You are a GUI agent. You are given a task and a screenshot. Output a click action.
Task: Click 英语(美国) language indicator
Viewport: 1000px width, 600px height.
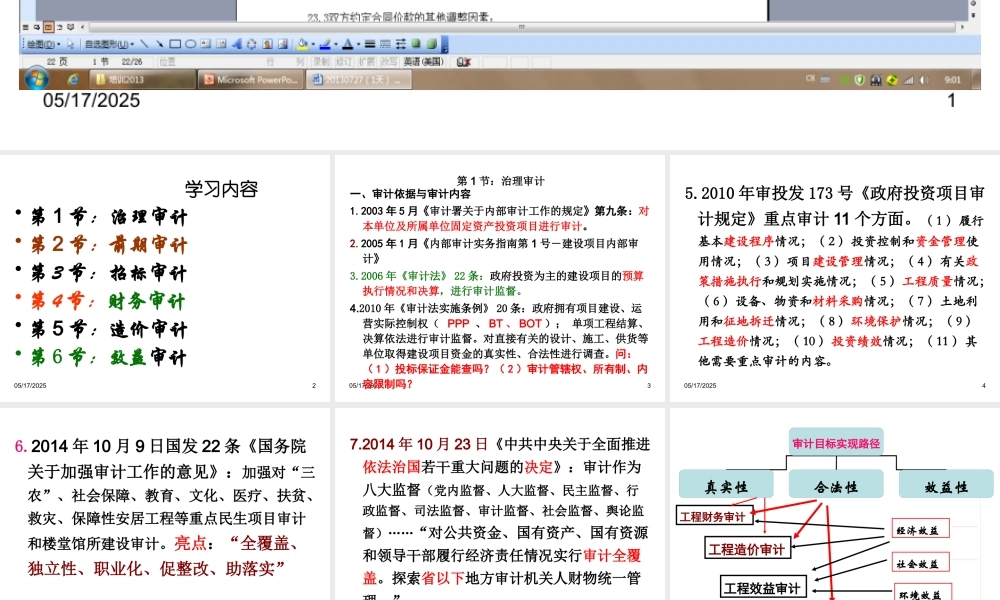(423, 62)
